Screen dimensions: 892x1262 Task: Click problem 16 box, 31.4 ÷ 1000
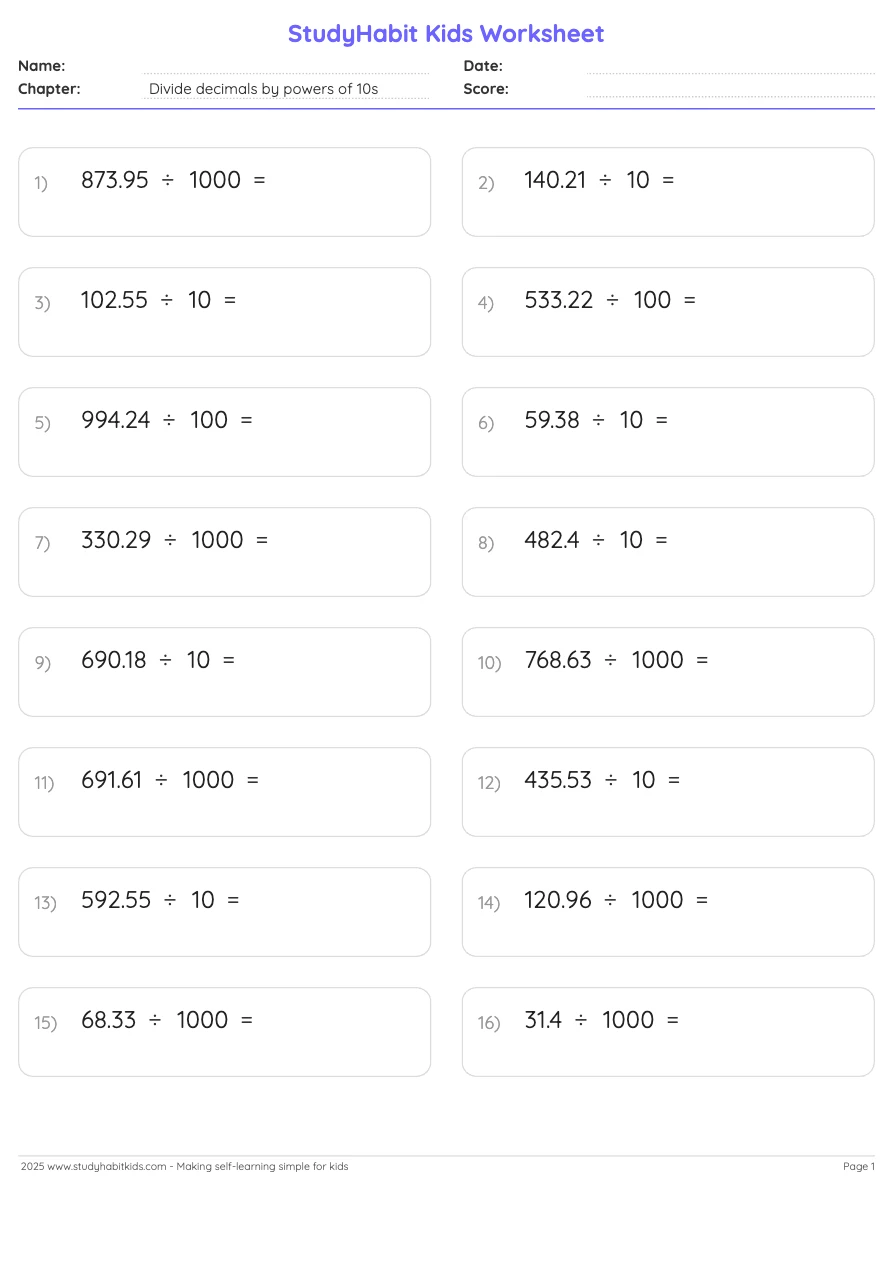pos(668,1032)
